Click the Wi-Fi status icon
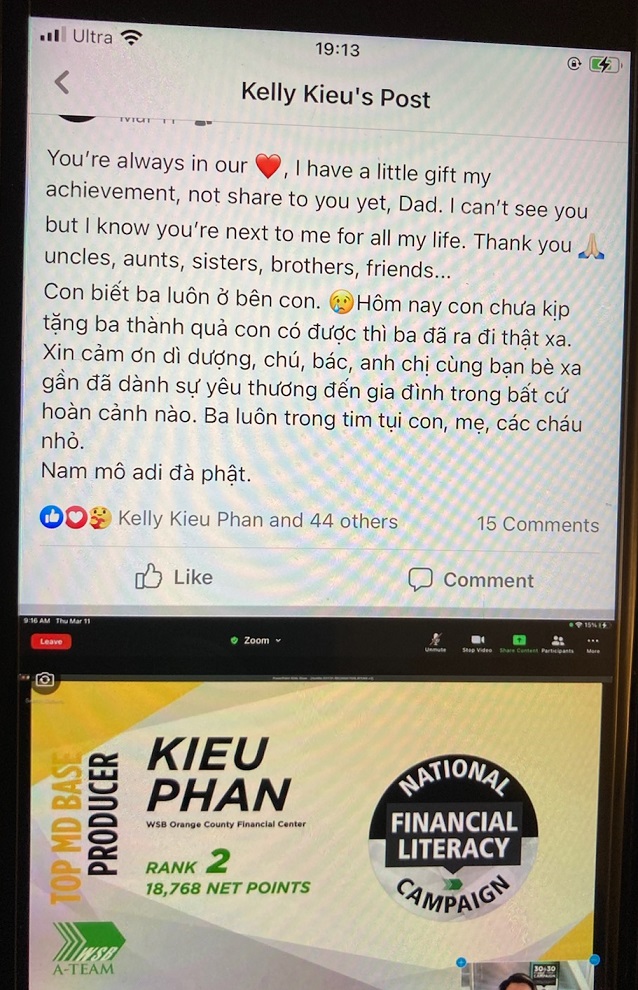 tap(131, 37)
